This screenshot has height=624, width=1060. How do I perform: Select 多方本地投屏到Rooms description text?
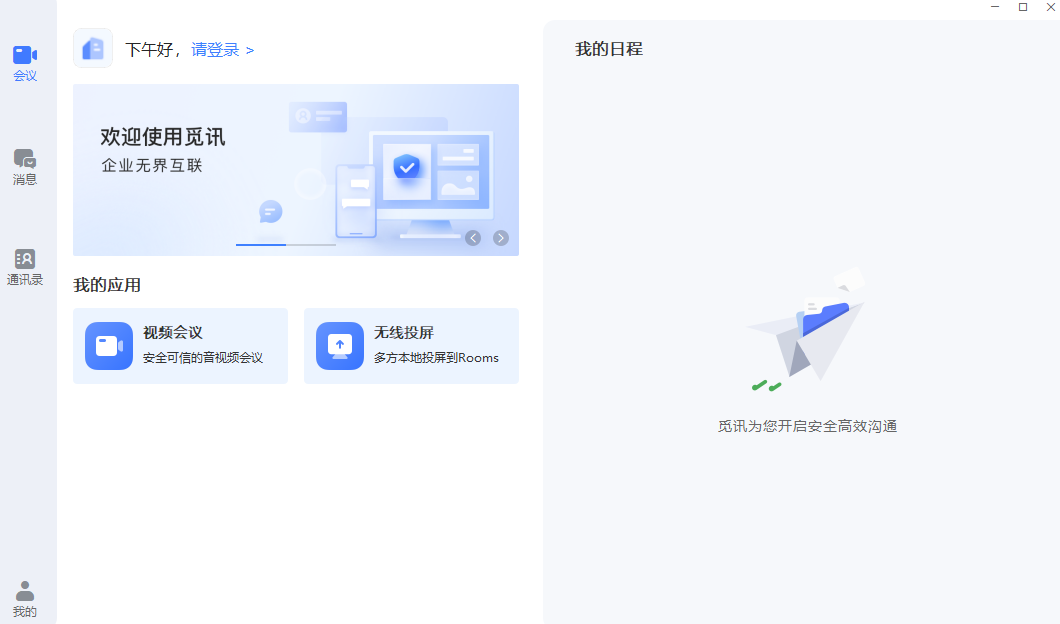pyautogui.click(x=436, y=358)
